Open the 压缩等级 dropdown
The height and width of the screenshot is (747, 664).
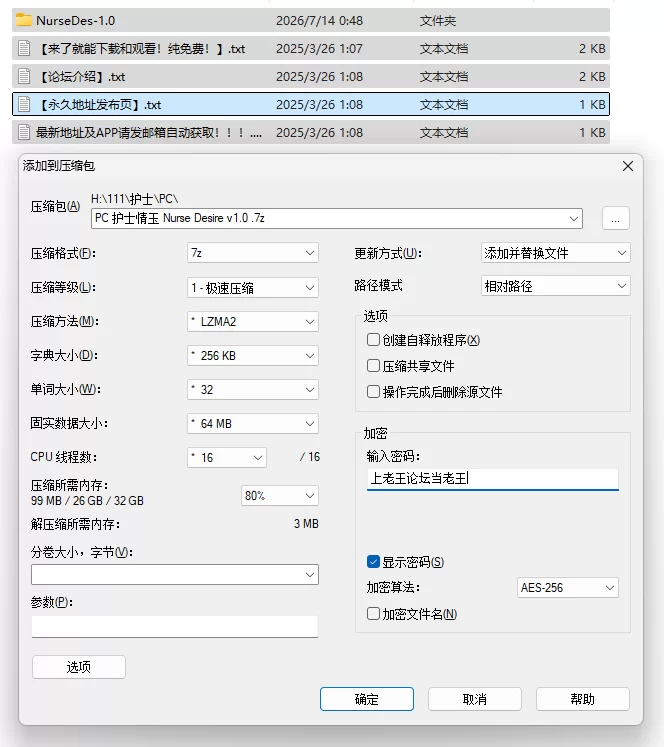(x=253, y=288)
